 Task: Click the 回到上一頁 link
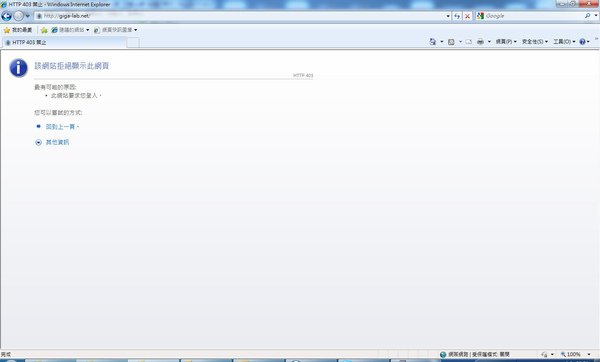click(60, 127)
